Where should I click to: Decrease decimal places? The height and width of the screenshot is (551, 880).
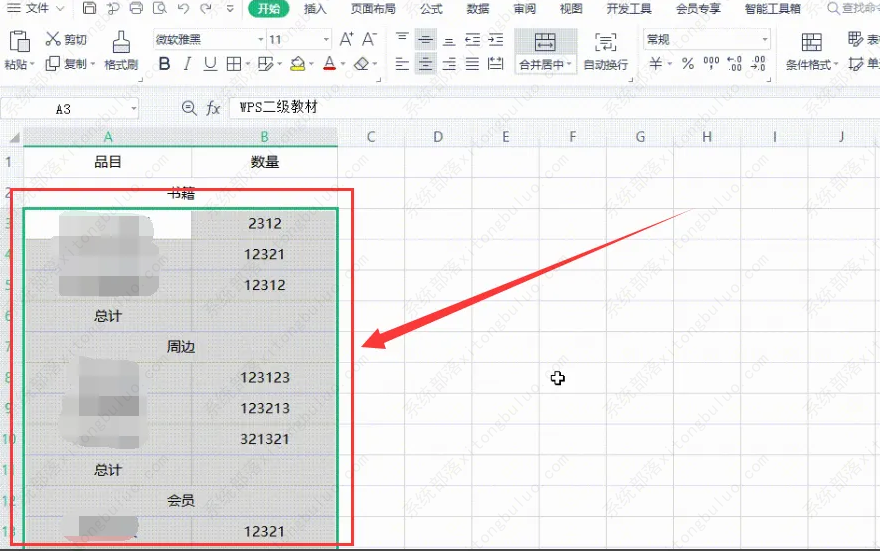click(758, 64)
